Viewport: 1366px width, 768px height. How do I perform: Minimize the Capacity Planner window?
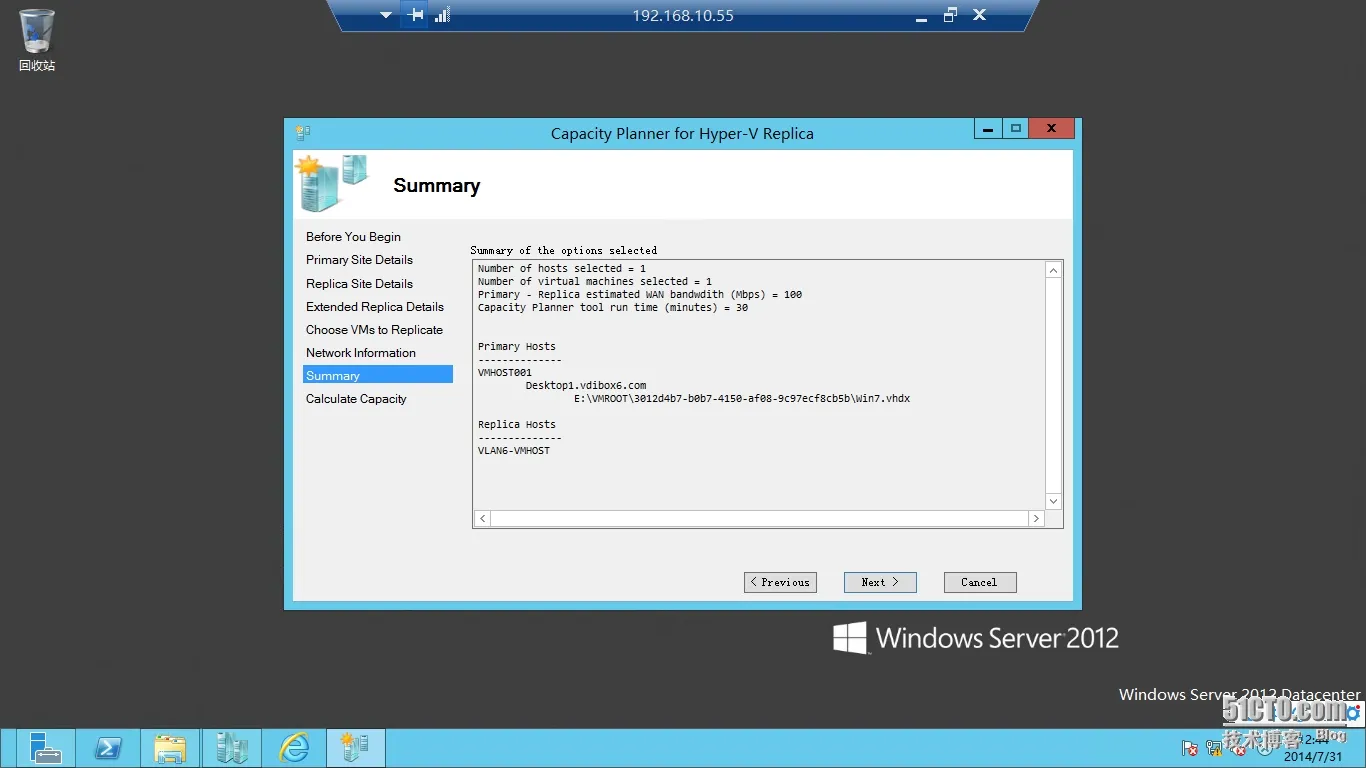(x=988, y=129)
